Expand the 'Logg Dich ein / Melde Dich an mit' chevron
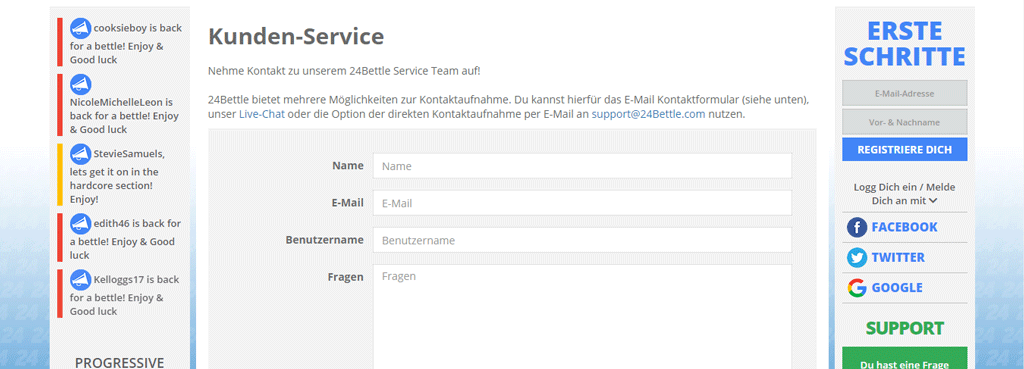Screen dimensions: 1024x369 click(933, 201)
